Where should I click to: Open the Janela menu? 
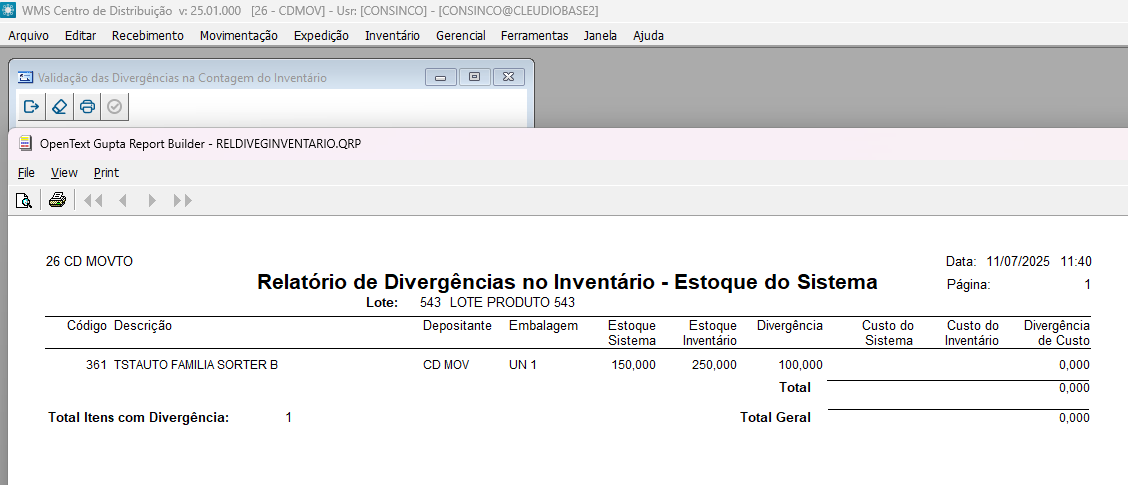(601, 35)
